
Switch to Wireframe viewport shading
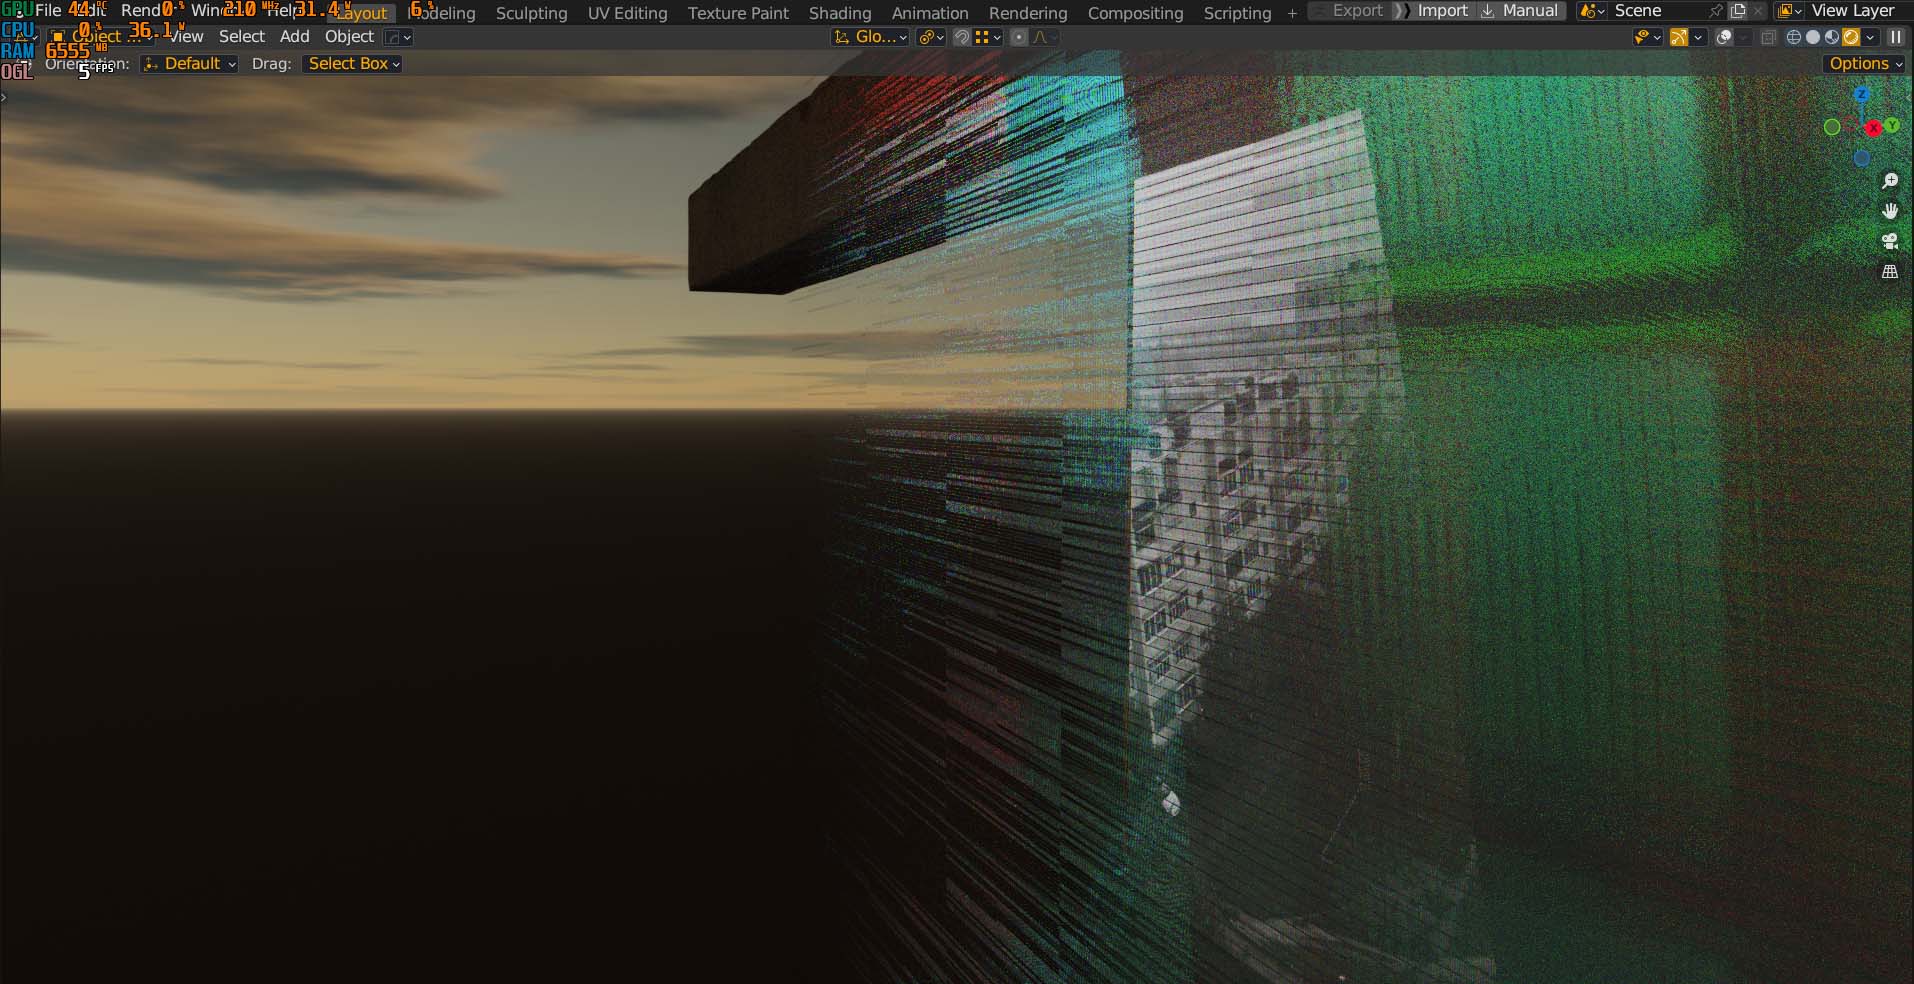[1793, 37]
